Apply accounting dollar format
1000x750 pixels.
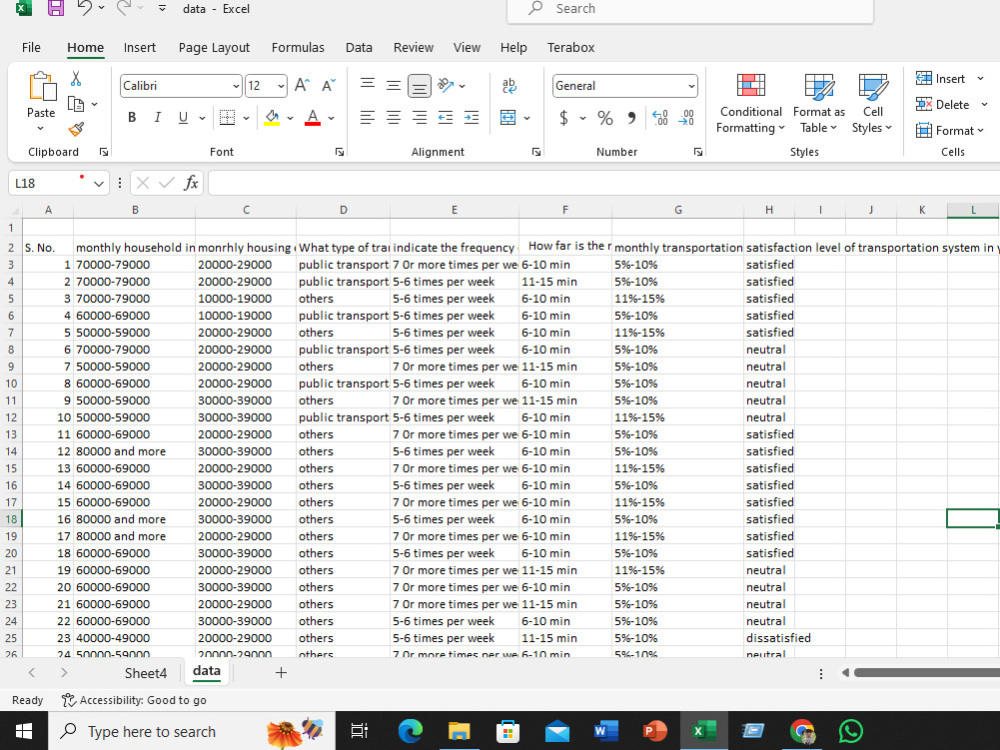pos(564,118)
